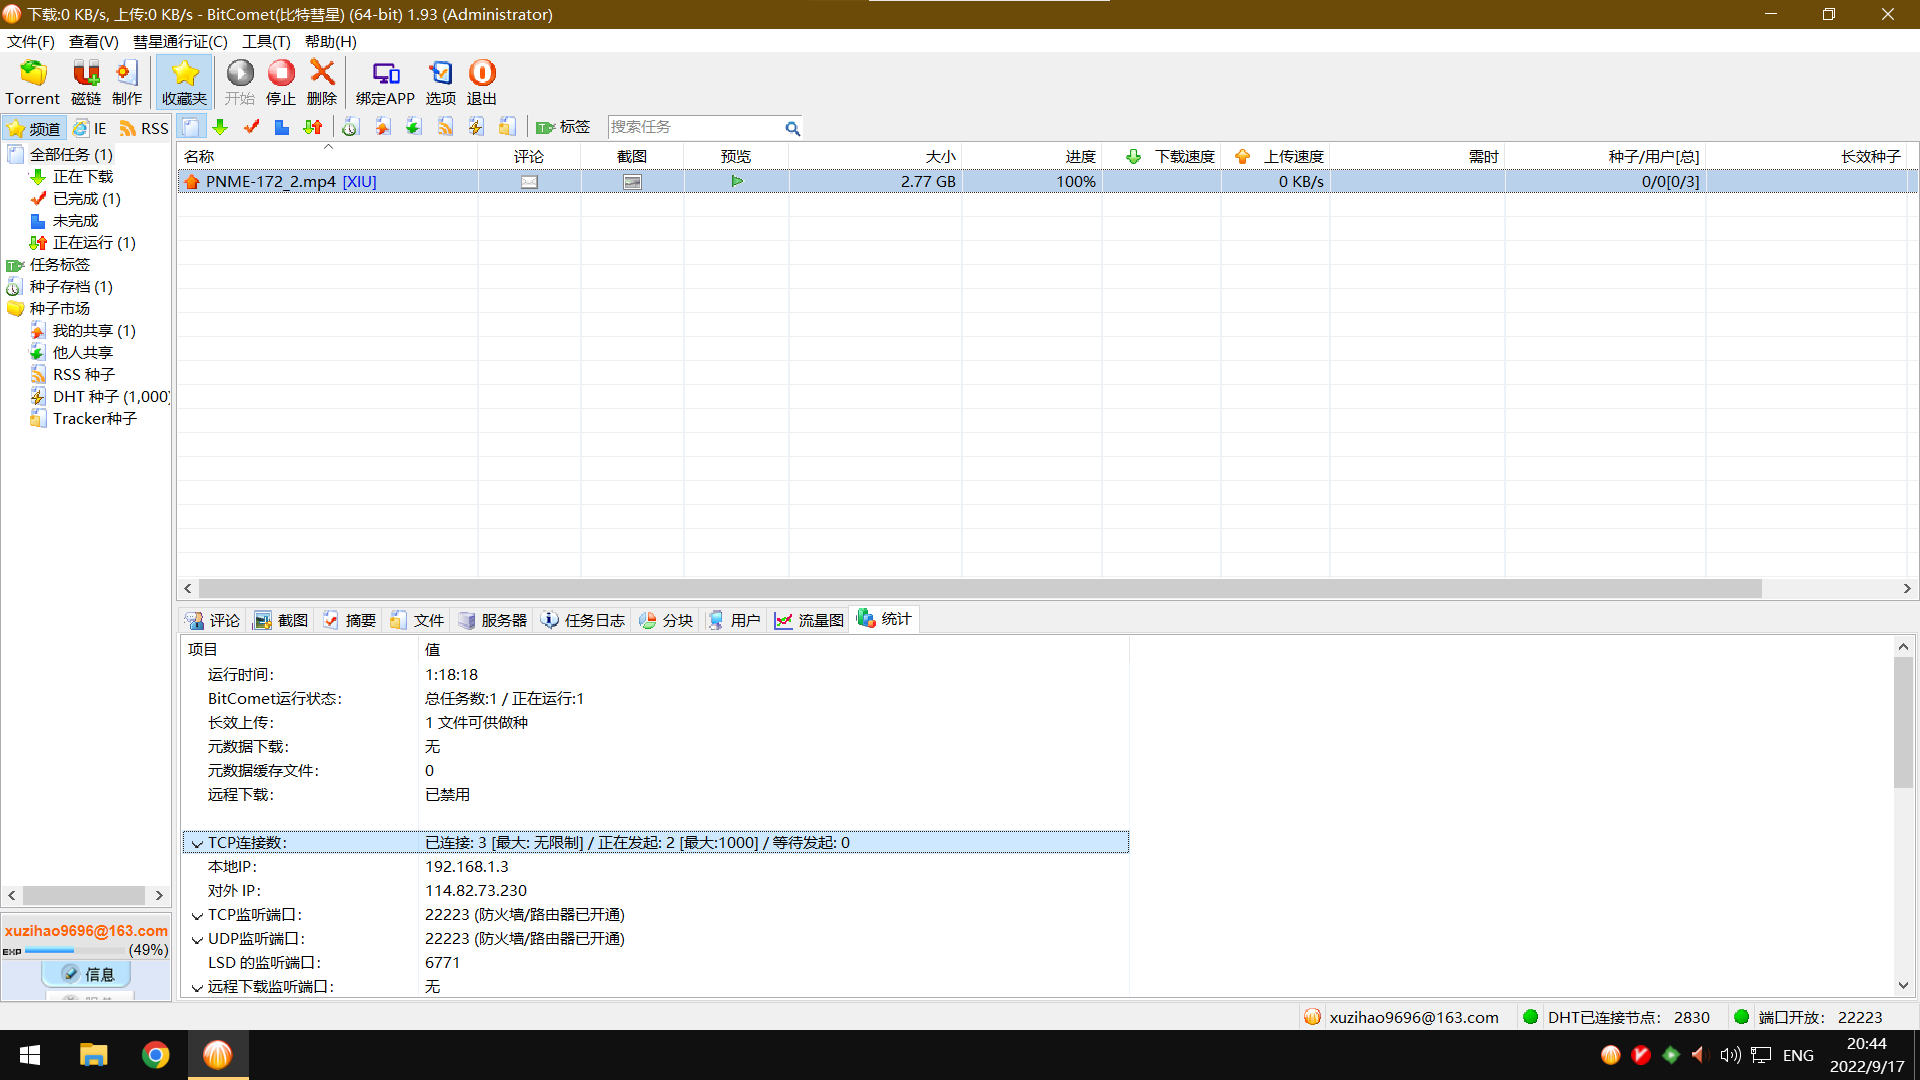Click the 制作 make torrent icon
This screenshot has width=1920, height=1080.
pyautogui.click(x=127, y=82)
